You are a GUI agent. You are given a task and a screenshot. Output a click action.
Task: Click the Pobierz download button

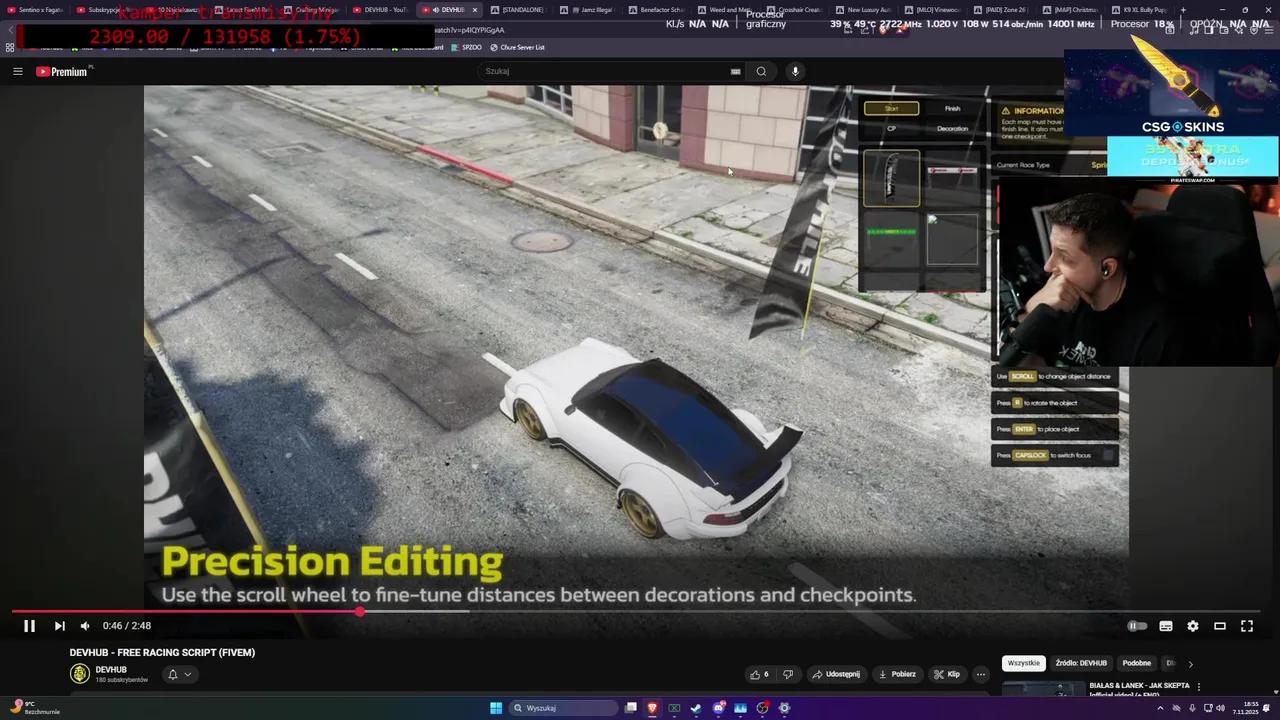pyautogui.click(x=897, y=674)
